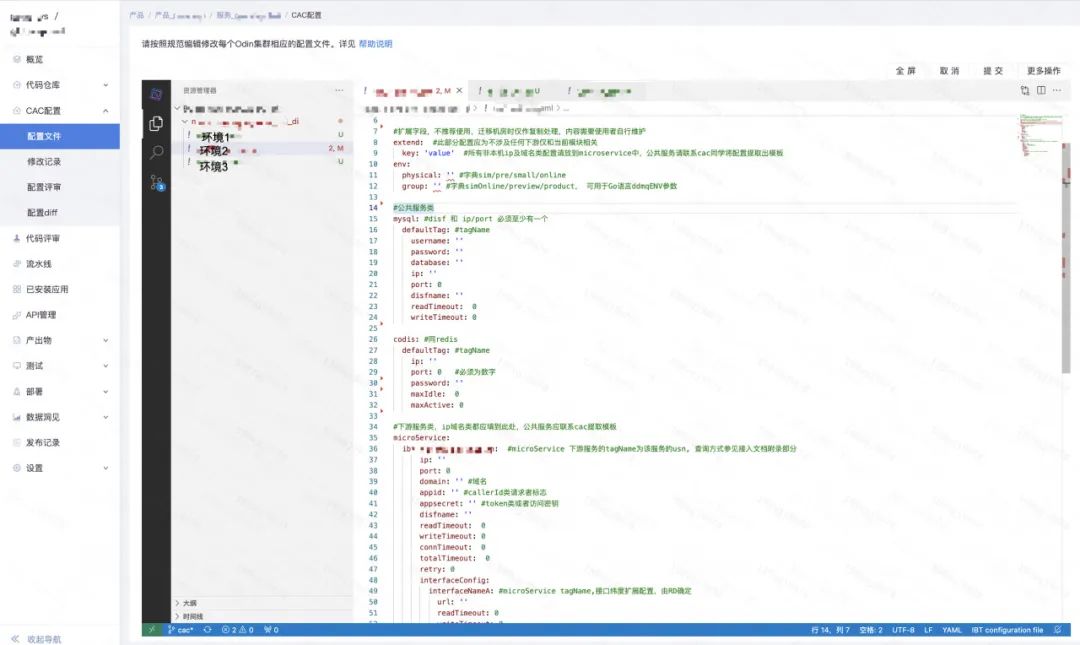Click IBT configuration file in status bar
The height and width of the screenshot is (645, 1080).
1007,630
